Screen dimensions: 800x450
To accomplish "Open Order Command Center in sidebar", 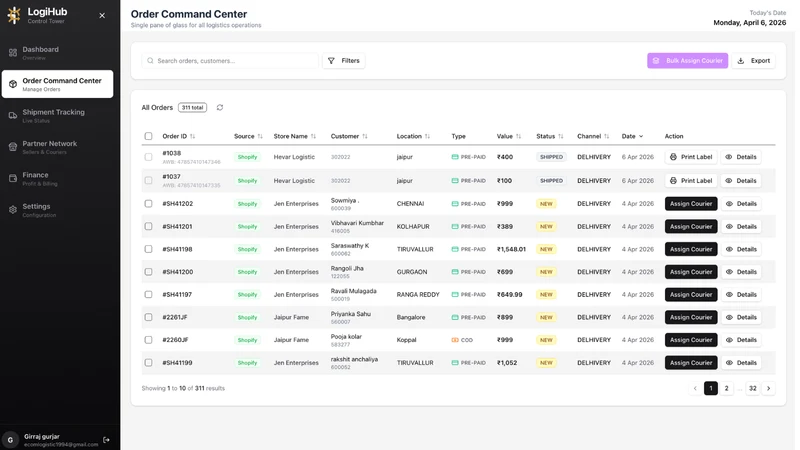I will (57, 84).
